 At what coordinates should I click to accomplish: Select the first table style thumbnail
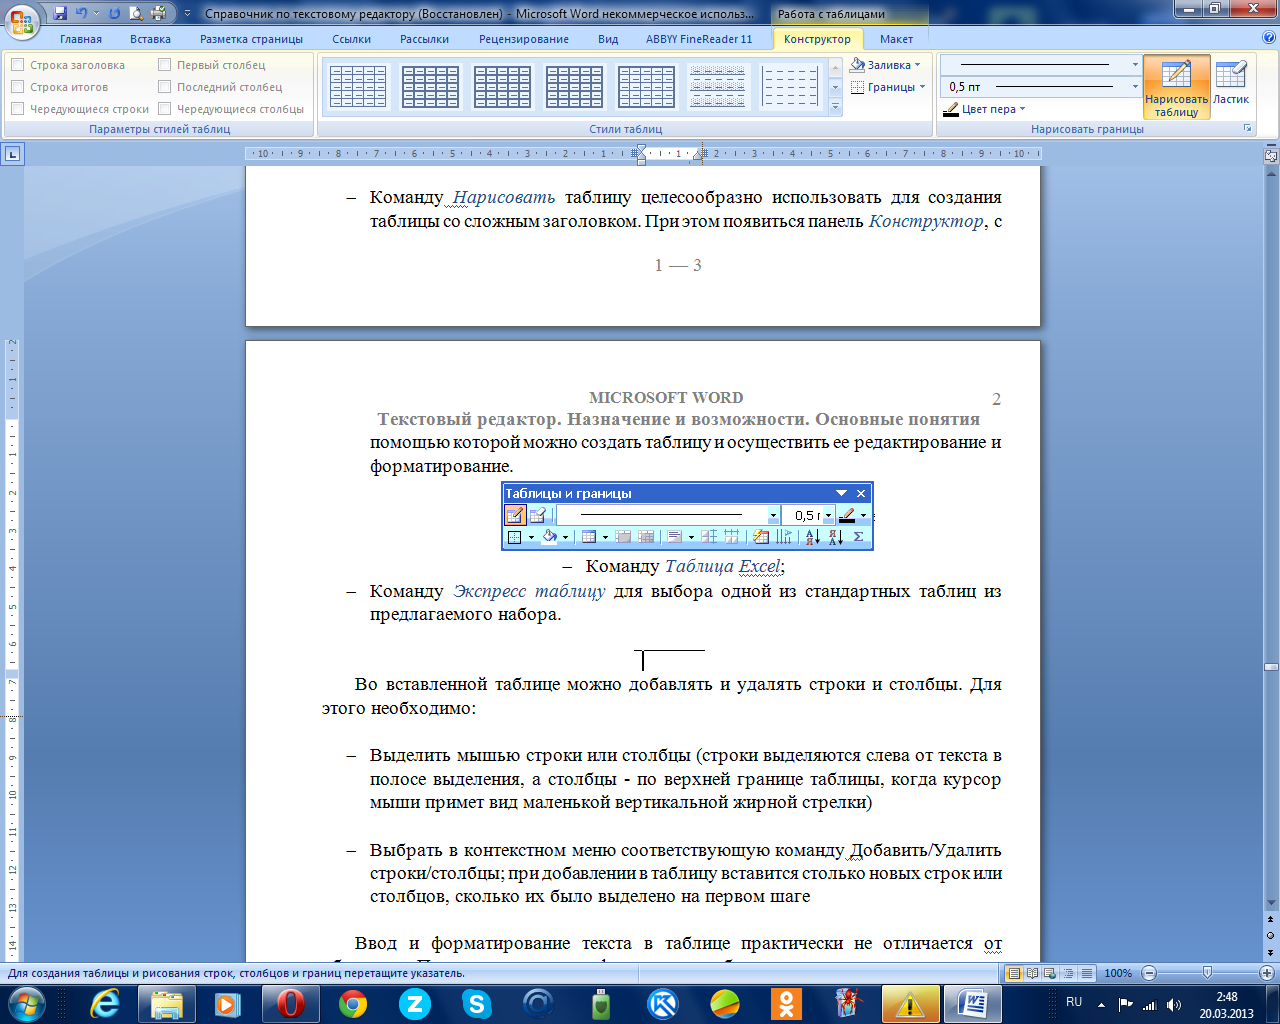tap(358, 87)
